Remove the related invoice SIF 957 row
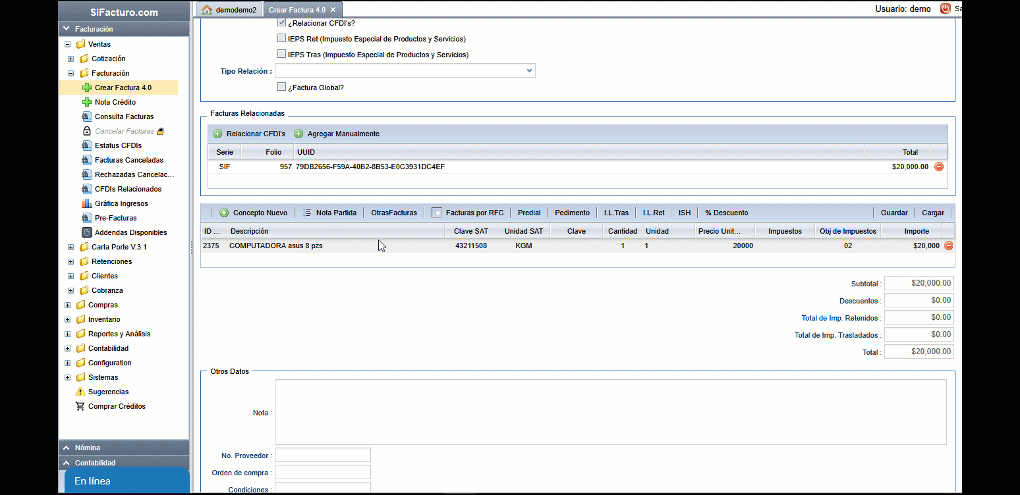The height and width of the screenshot is (495, 1020). tap(939, 167)
